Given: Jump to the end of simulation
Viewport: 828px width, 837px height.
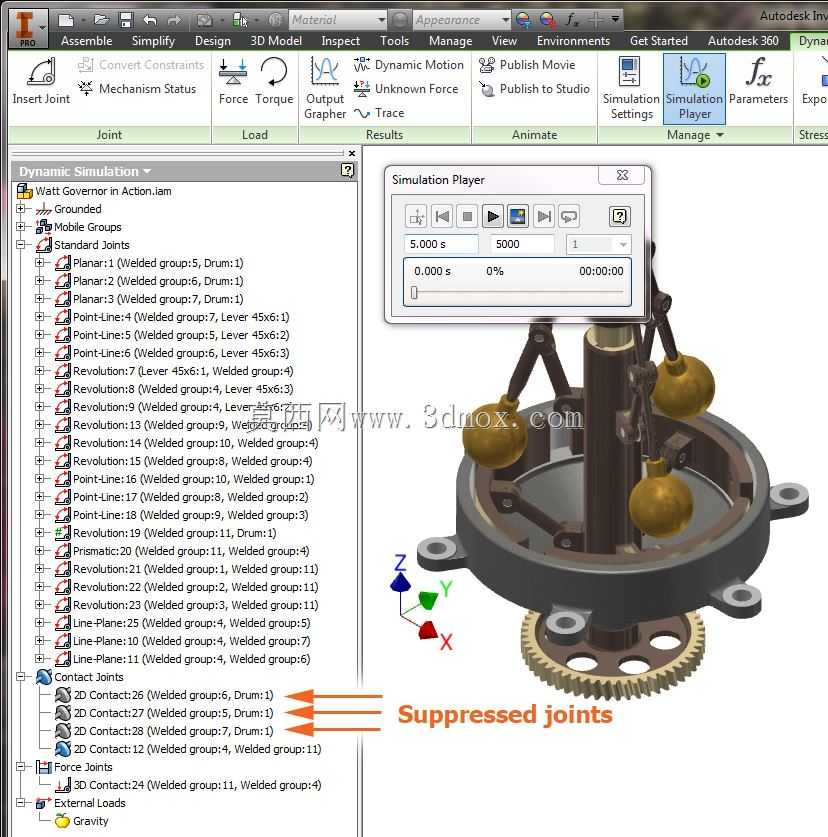Looking at the screenshot, I should (x=543, y=216).
